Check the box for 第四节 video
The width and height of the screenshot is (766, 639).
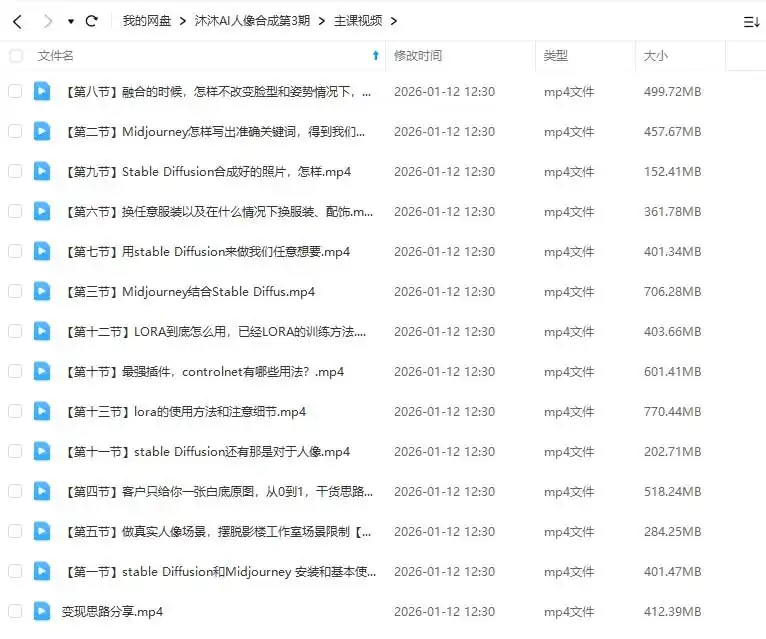pos(15,491)
